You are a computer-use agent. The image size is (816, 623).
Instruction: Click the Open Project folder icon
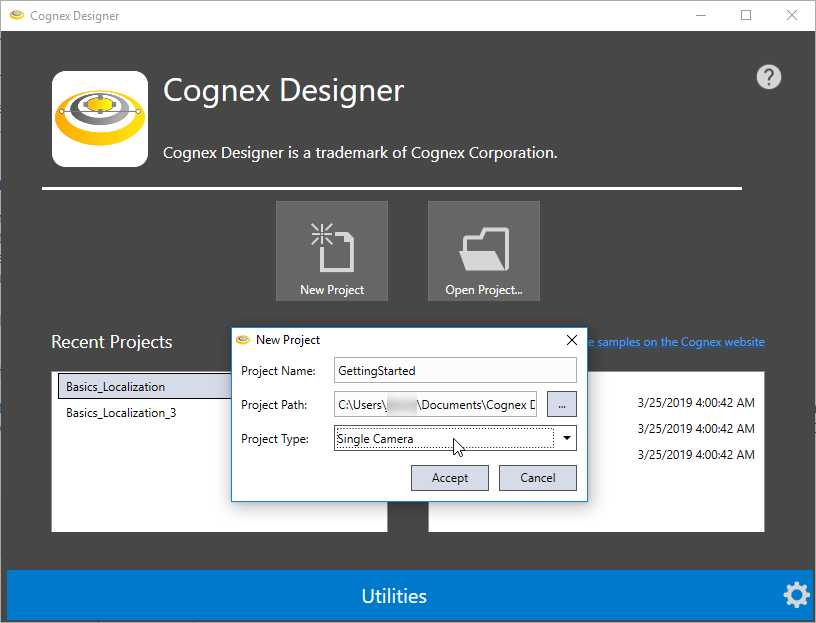[483, 251]
